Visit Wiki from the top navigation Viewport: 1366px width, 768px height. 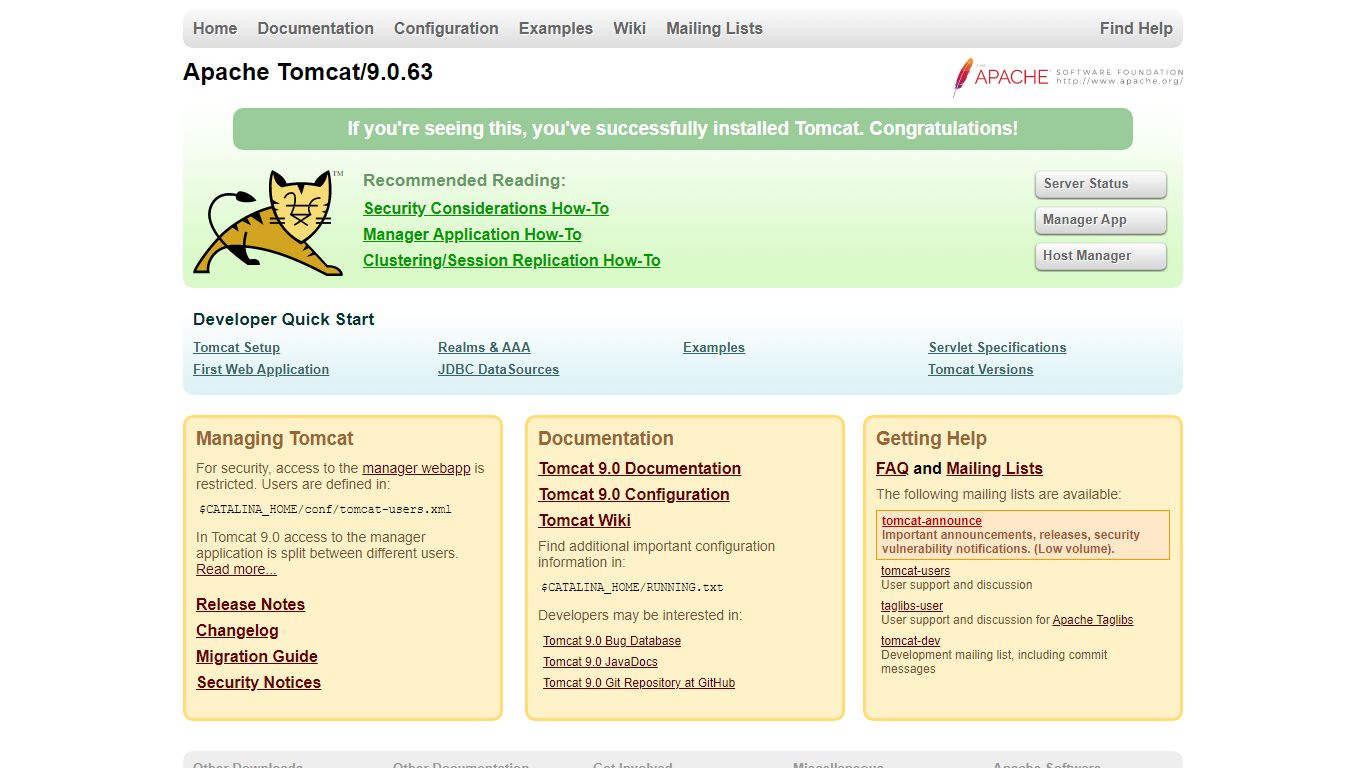pos(630,28)
